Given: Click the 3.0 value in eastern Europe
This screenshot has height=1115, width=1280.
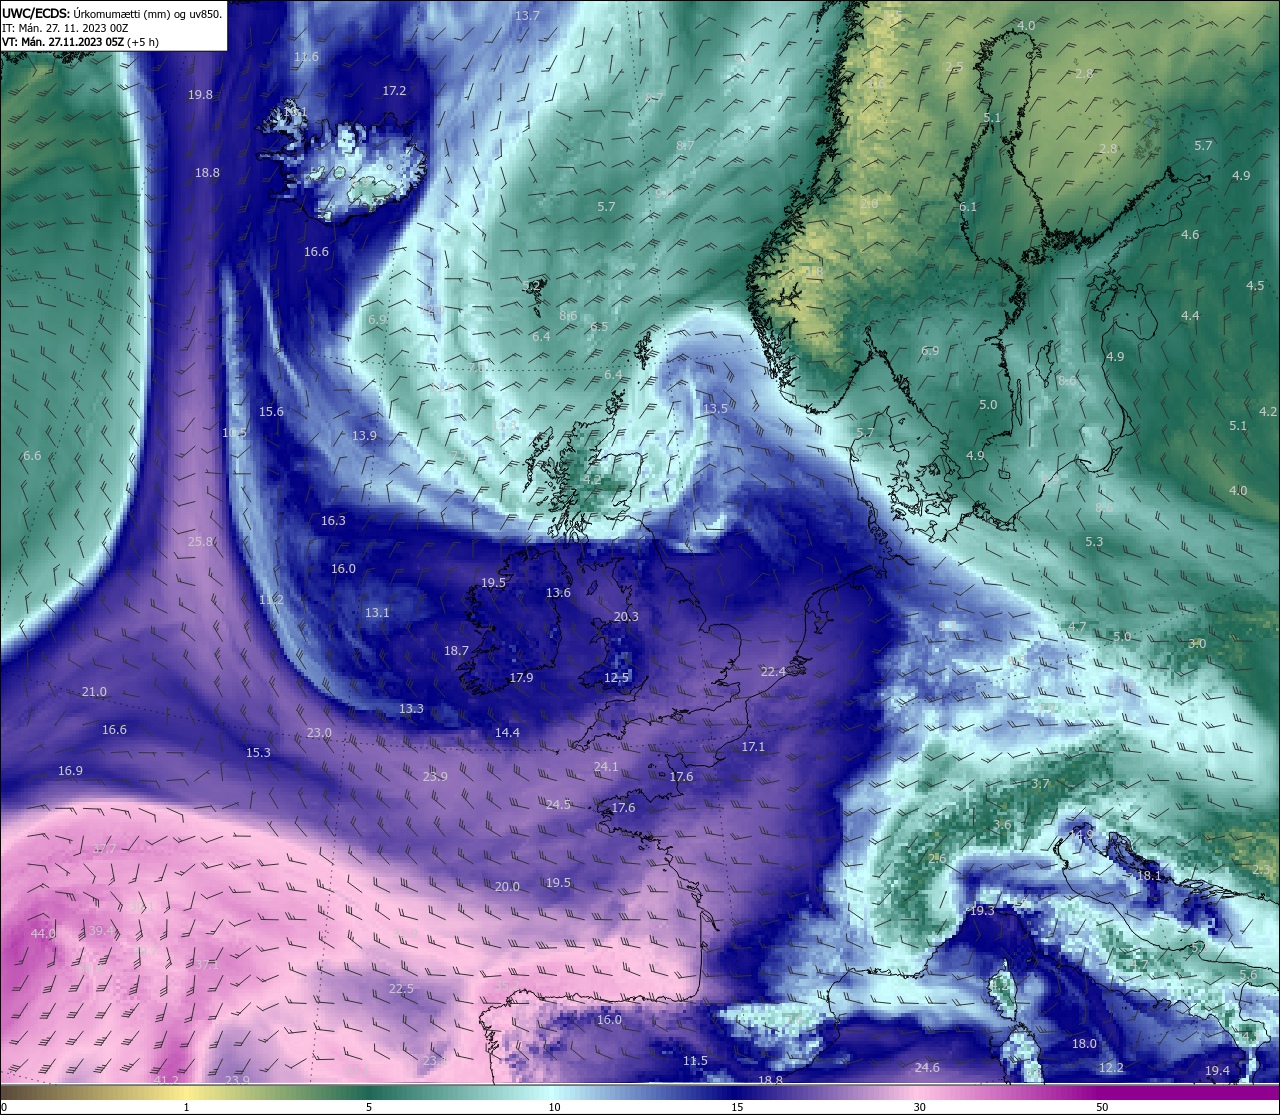Looking at the screenshot, I should point(1197,644).
